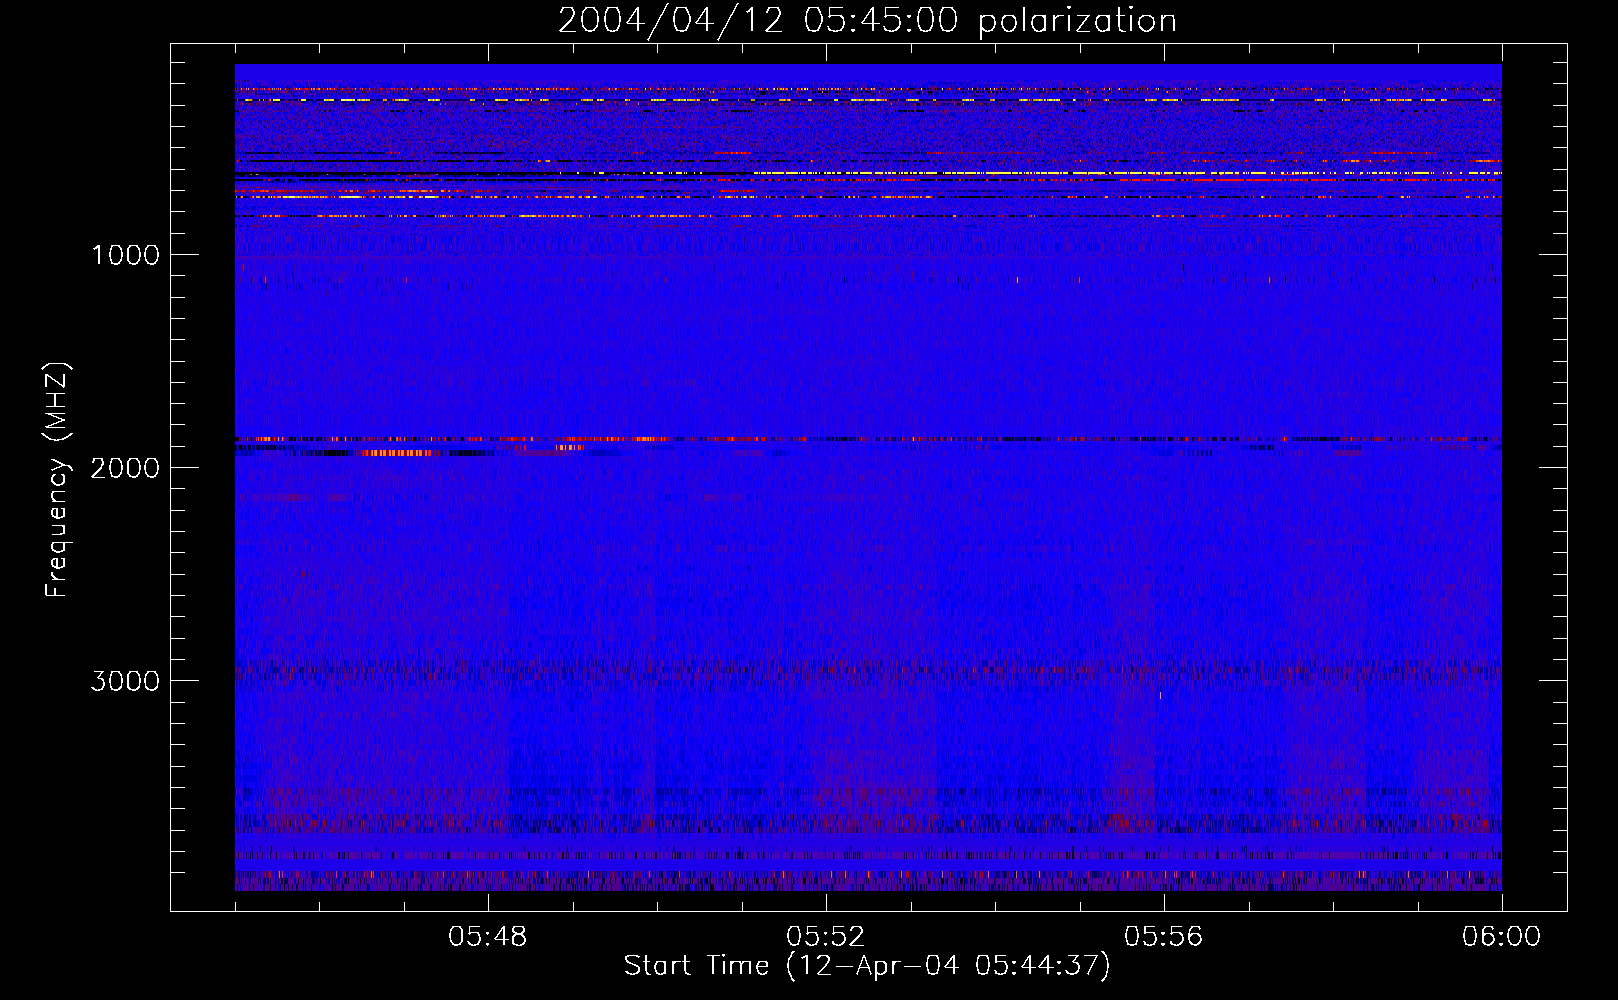Screen dimensions: 1618x1000
Task: Click the 1000 MHz frequency tick label
Action: 125,255
